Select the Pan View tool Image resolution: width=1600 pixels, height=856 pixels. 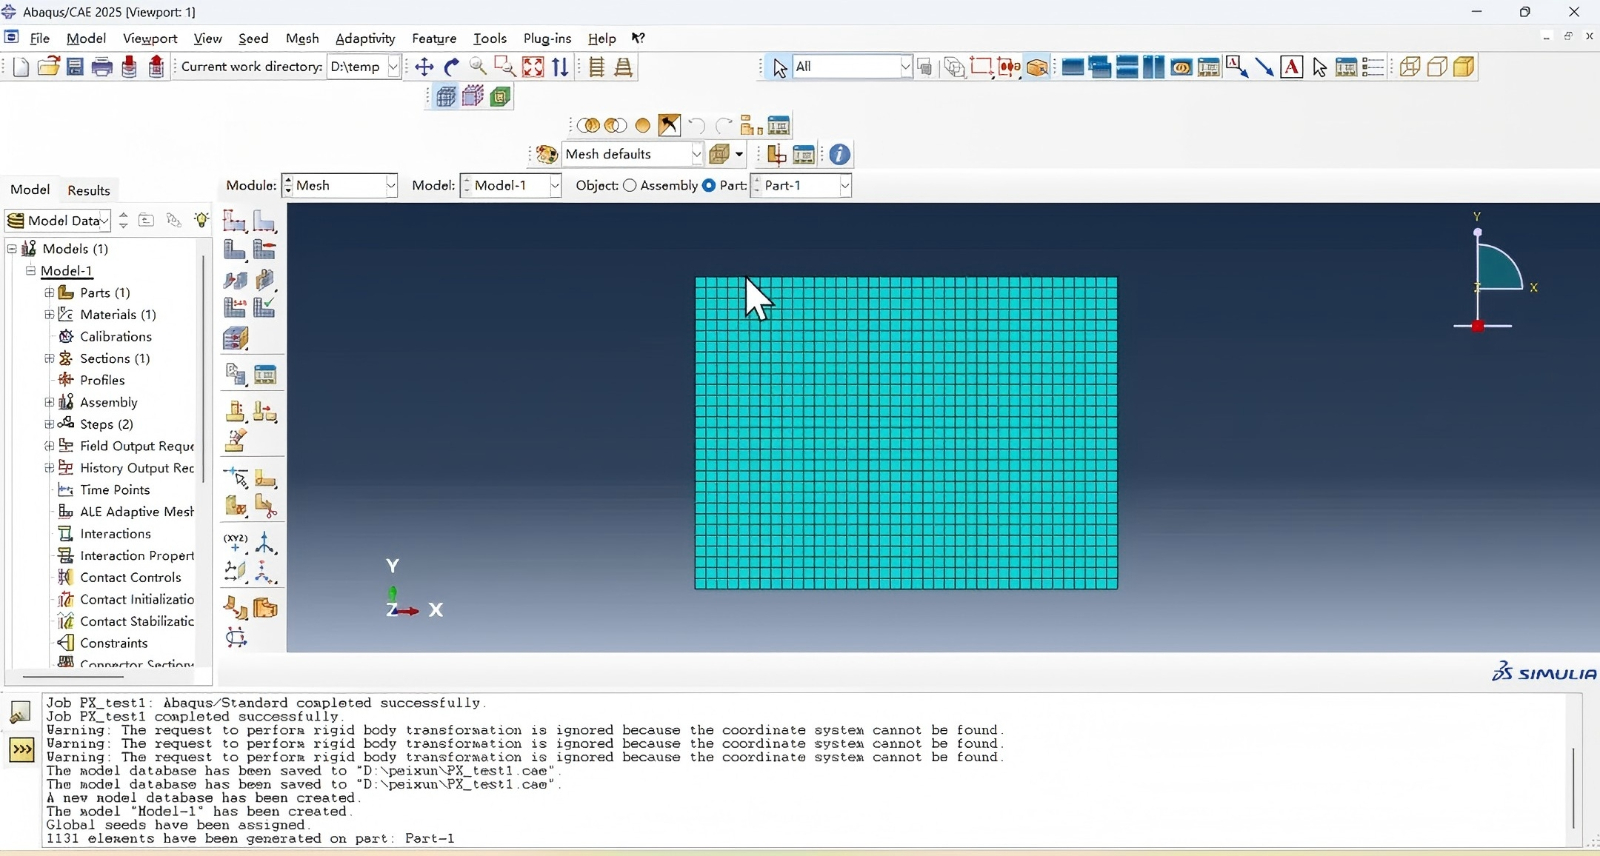tap(425, 67)
